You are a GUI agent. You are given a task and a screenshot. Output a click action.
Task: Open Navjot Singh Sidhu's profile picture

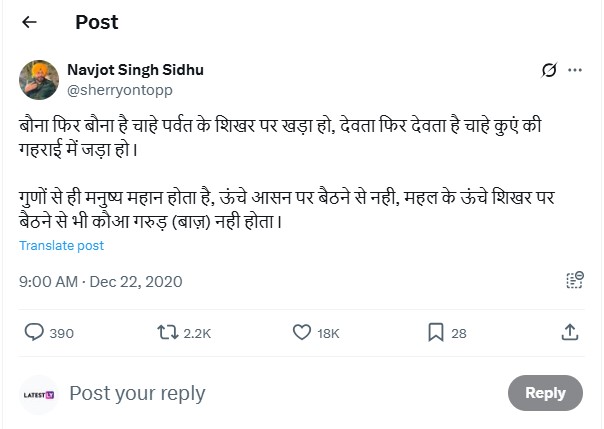38,79
